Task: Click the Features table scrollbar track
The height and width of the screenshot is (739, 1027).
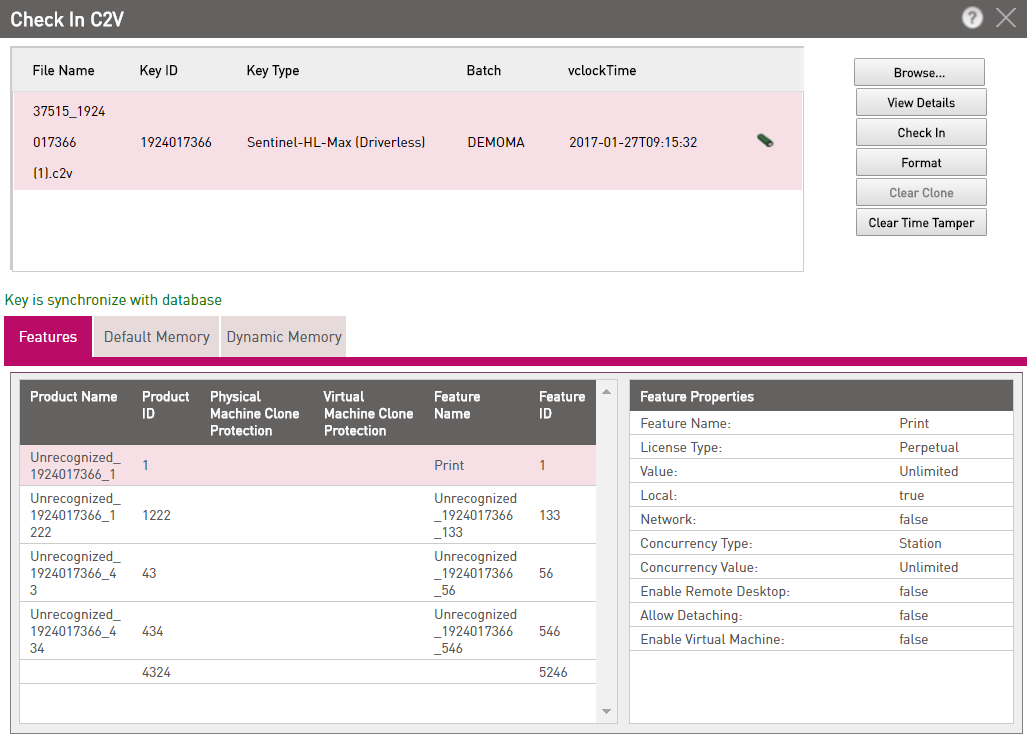Action: 606,550
